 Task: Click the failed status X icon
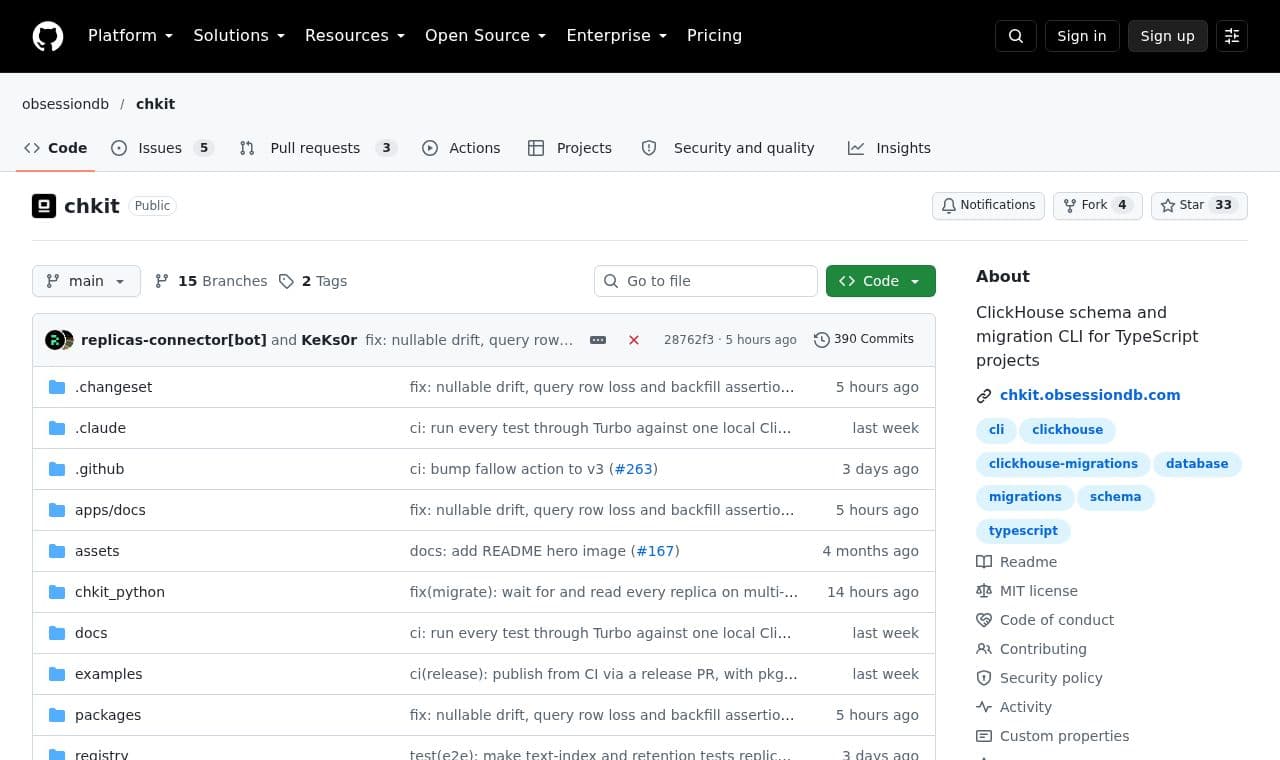pyautogui.click(x=634, y=340)
